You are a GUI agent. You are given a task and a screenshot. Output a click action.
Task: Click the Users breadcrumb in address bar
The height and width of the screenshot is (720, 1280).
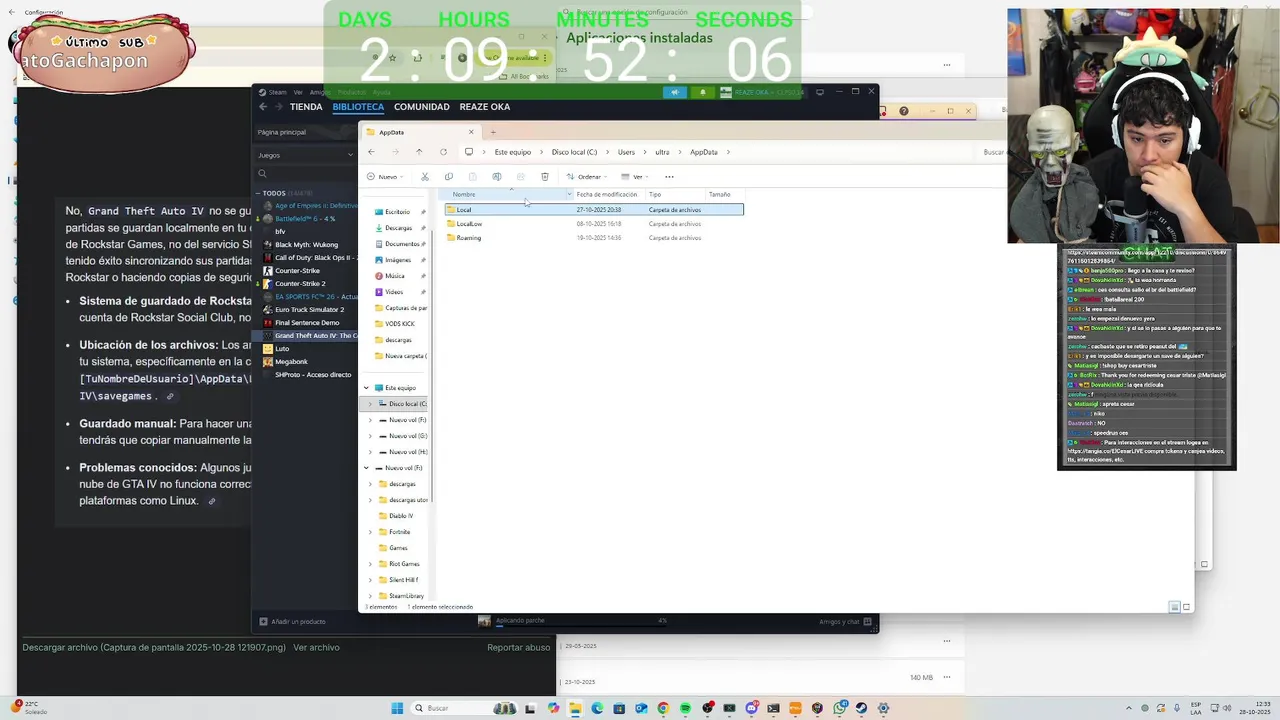(x=626, y=152)
